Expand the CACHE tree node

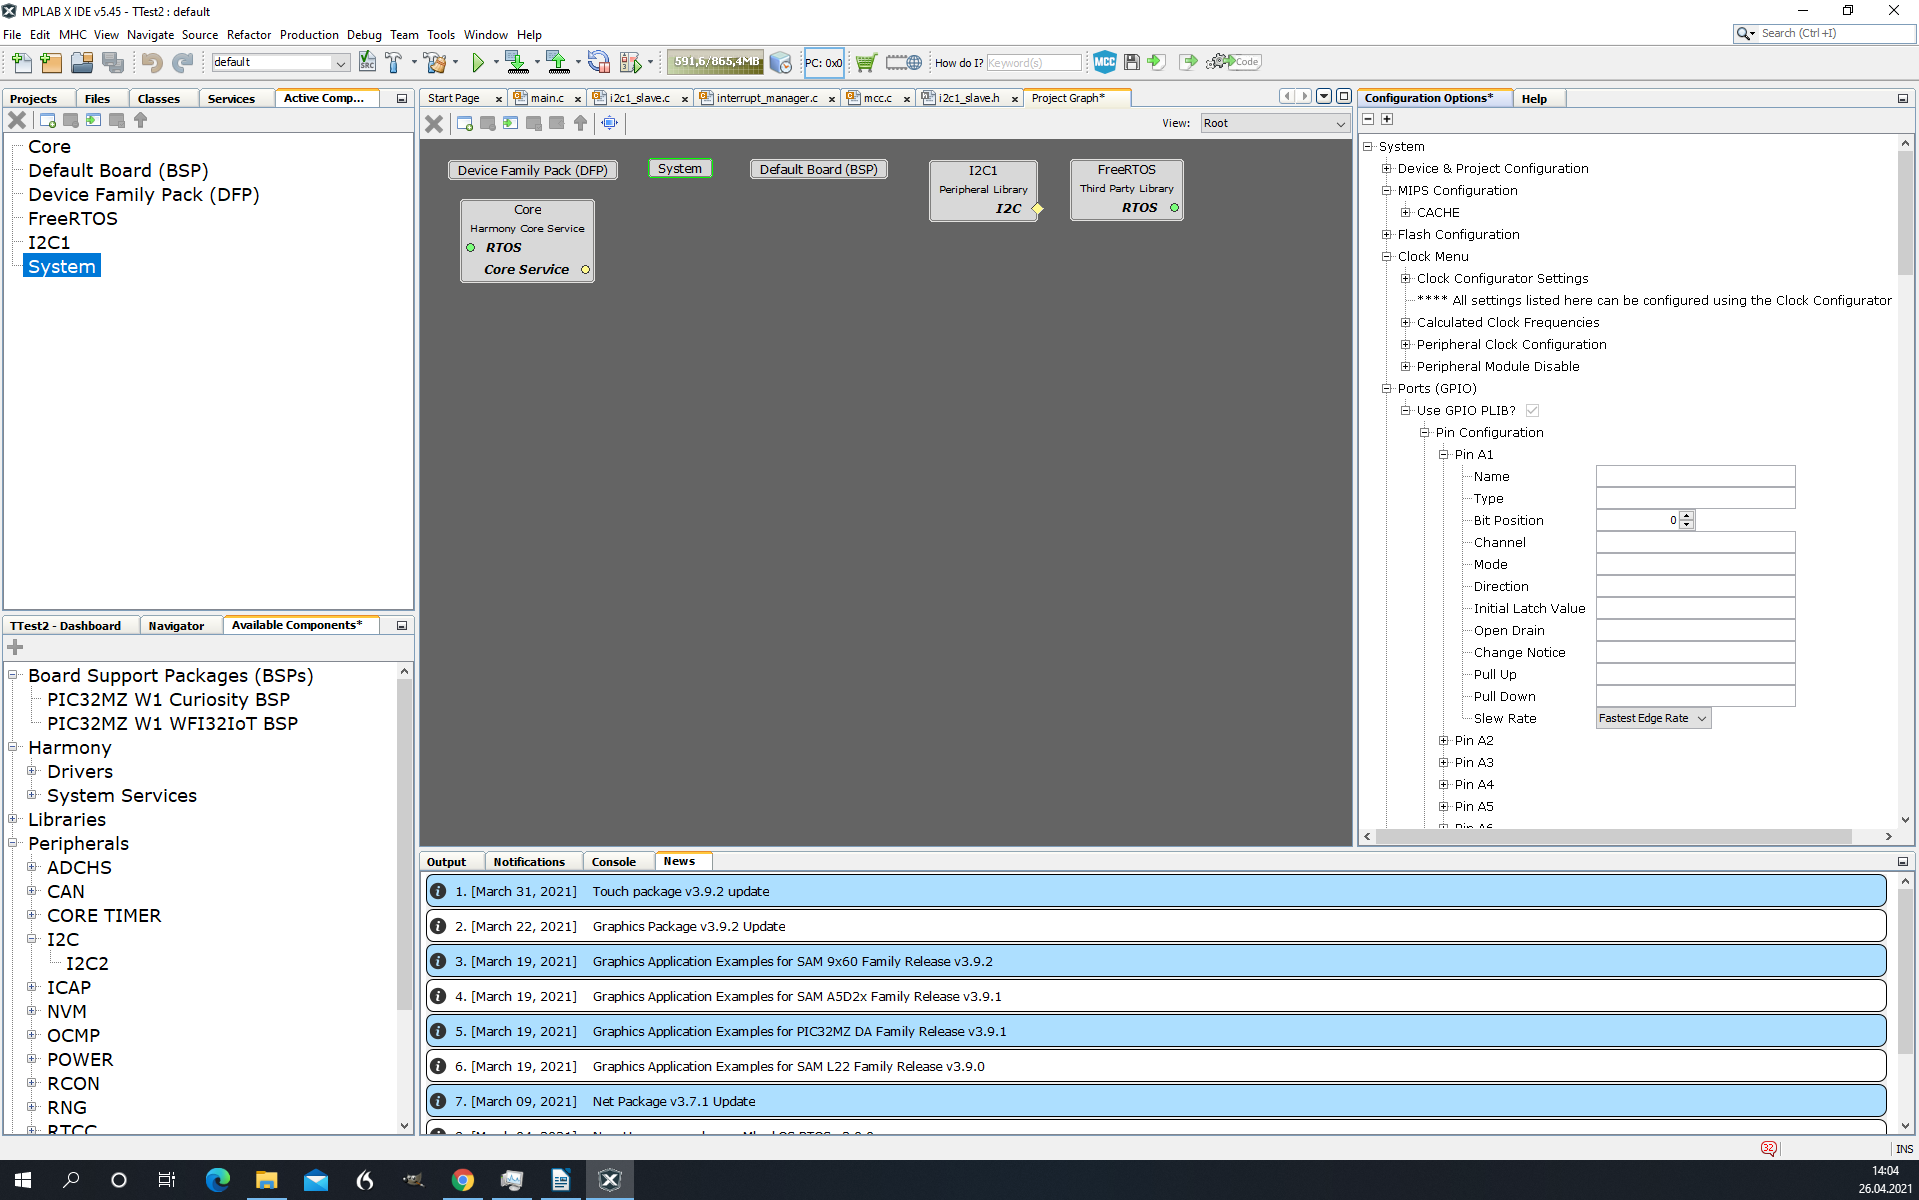(x=1406, y=212)
